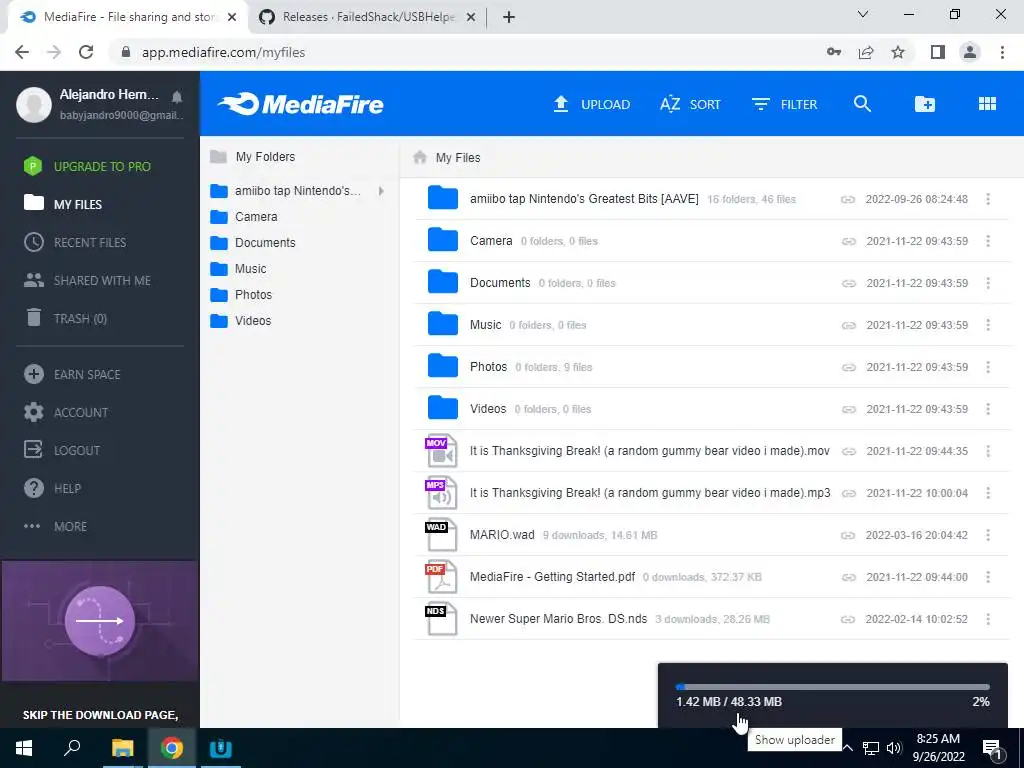1024x768 pixels.
Task: Select Videos folder in the My Folders tree
Action: coord(240,321)
